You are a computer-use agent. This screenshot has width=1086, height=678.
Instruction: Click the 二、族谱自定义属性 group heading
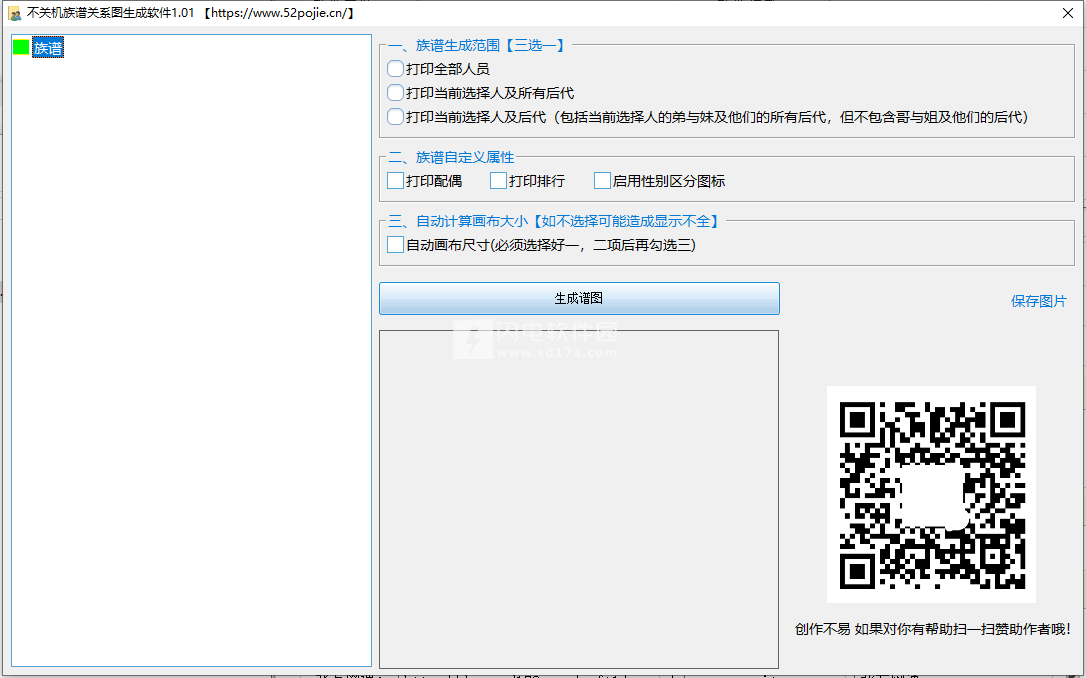(x=452, y=157)
